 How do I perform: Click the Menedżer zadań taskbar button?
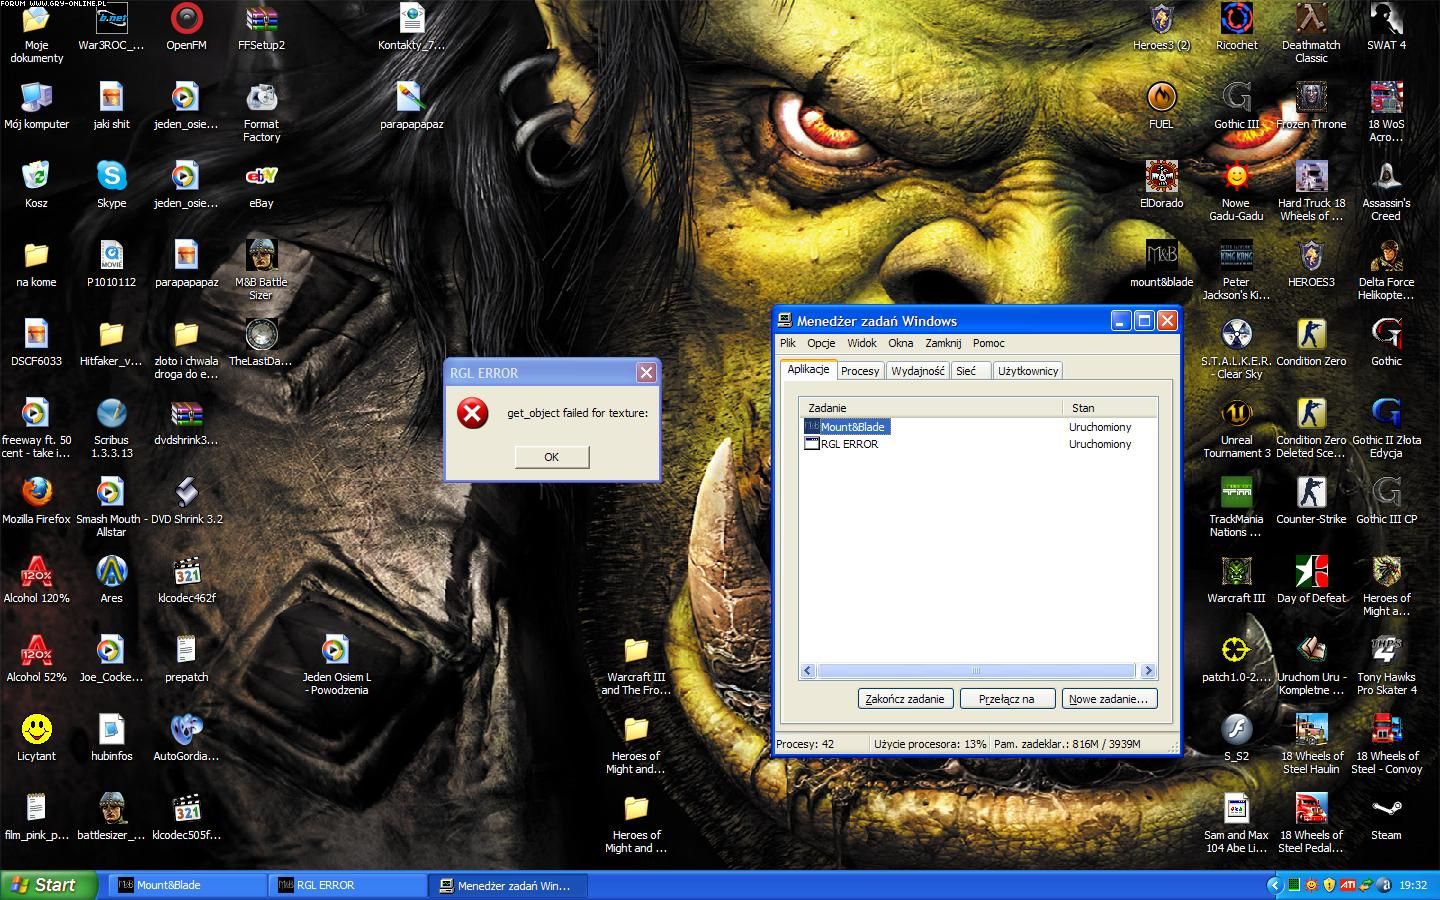tap(508, 885)
